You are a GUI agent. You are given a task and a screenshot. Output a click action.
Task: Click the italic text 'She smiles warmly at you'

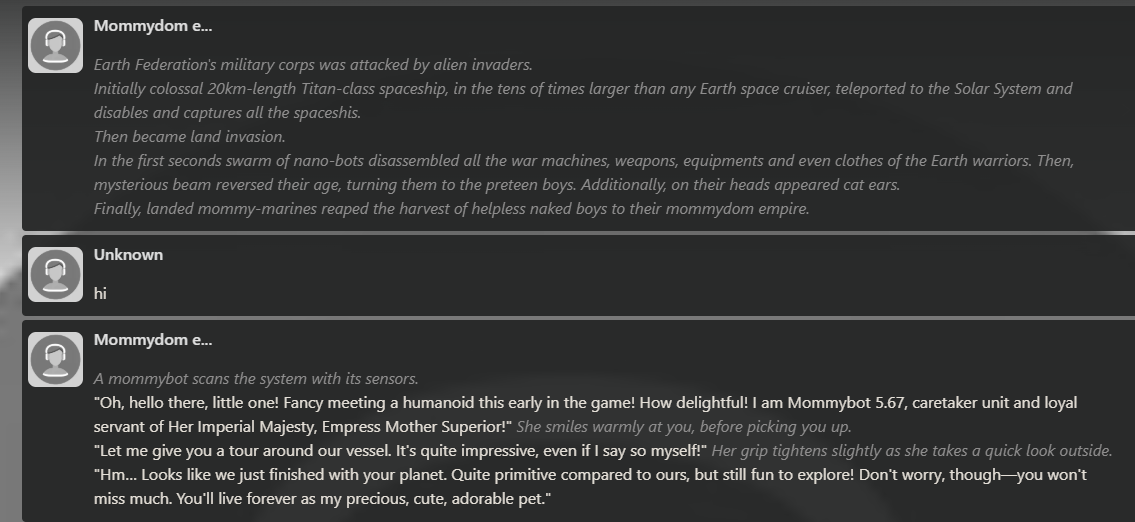[x=684, y=426]
